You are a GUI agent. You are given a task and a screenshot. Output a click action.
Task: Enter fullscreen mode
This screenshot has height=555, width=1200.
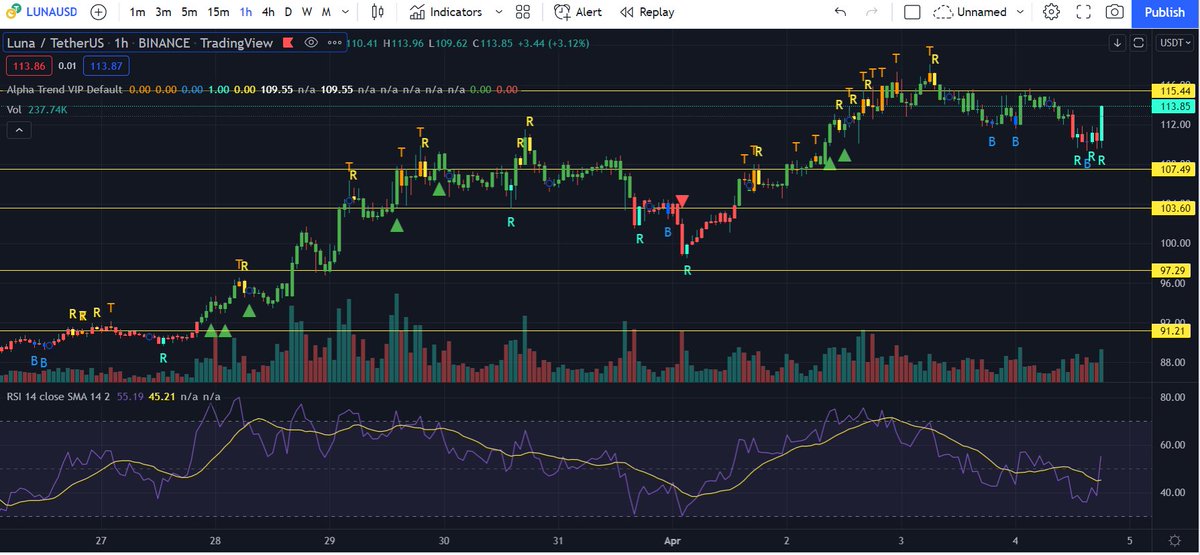pos(1083,12)
